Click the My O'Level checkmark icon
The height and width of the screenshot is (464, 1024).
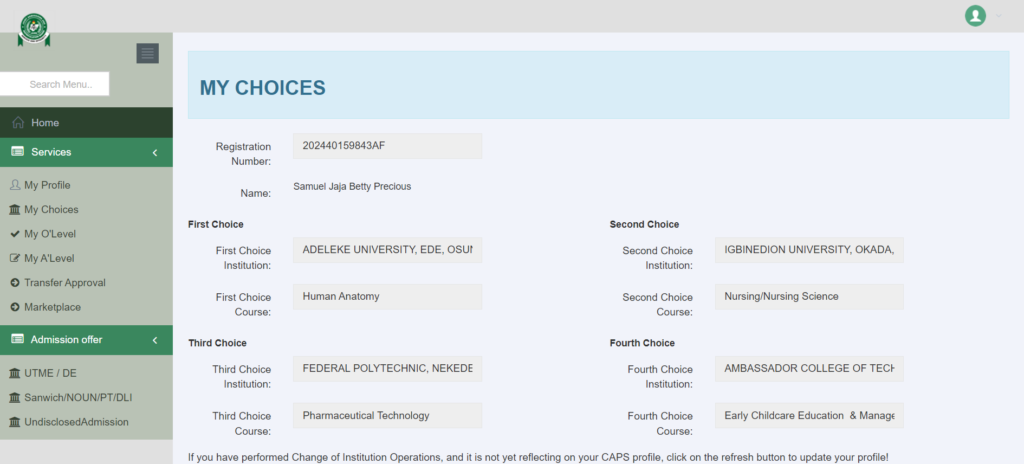coord(15,234)
